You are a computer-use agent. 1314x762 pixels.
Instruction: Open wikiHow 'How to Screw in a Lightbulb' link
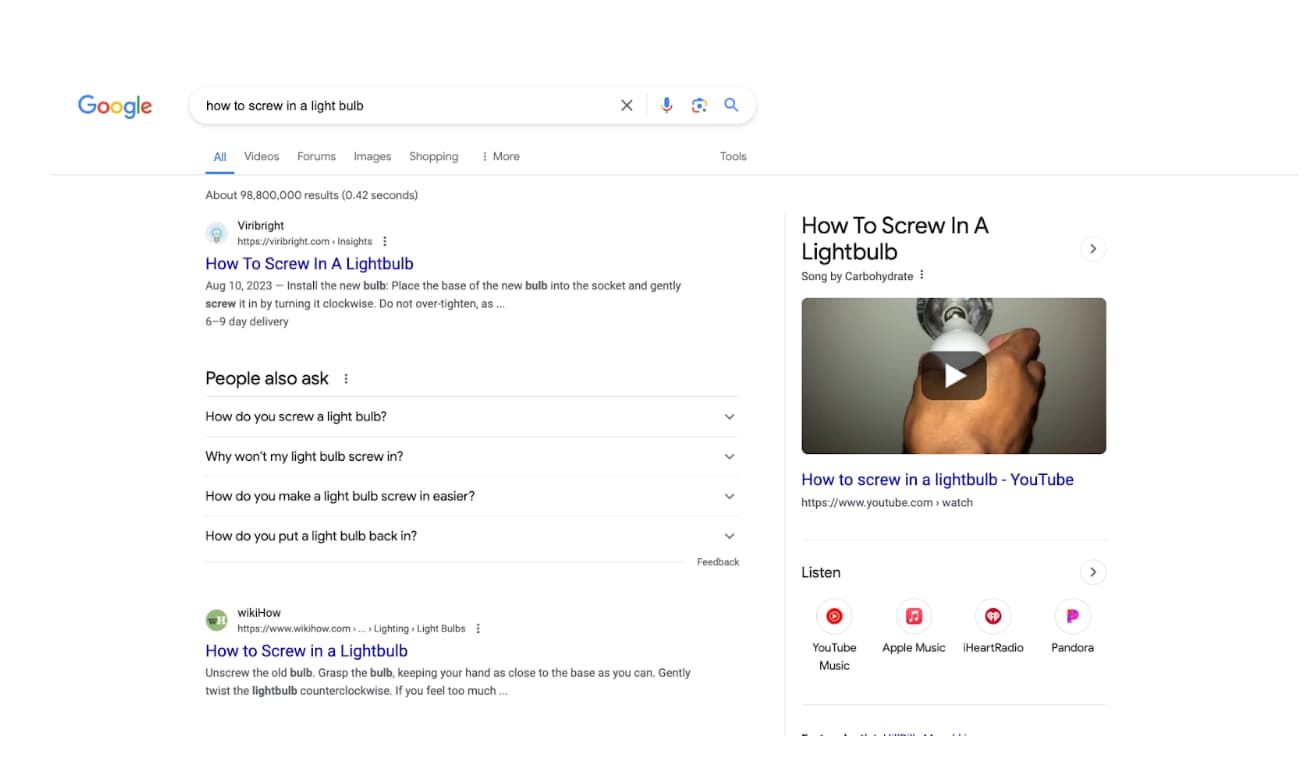tap(306, 651)
